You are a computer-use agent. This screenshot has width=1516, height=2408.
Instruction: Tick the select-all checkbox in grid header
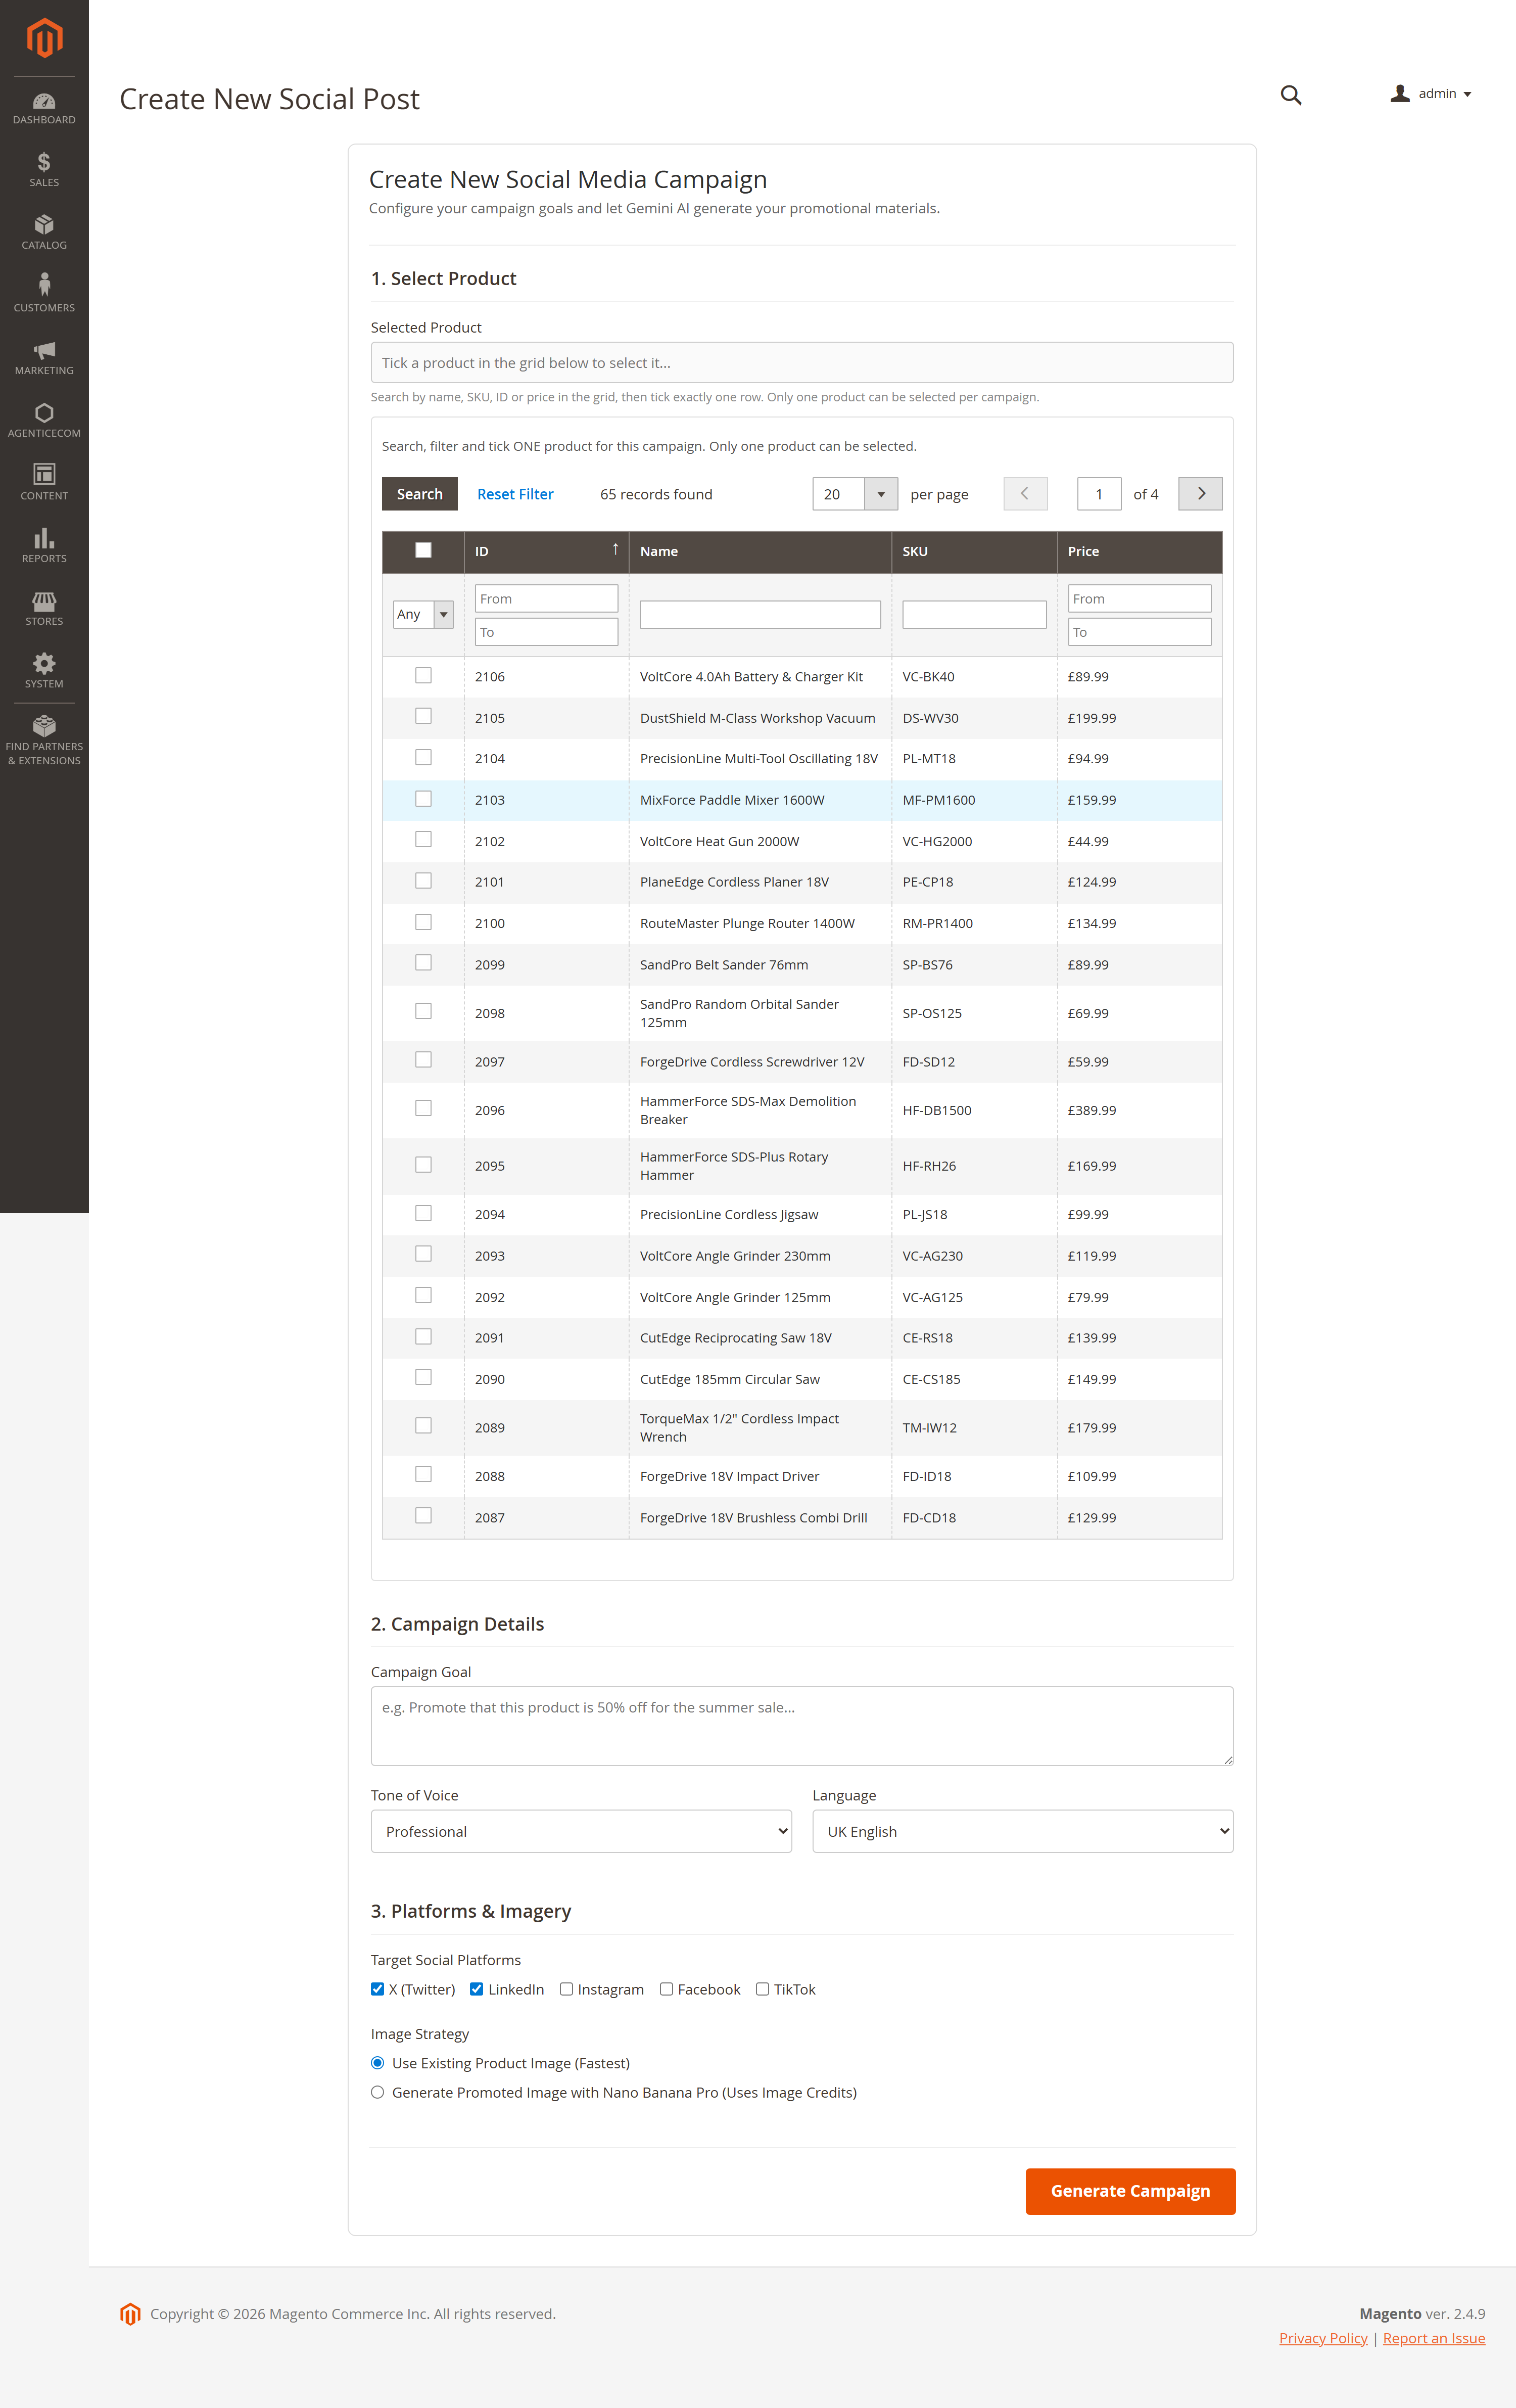tap(423, 550)
